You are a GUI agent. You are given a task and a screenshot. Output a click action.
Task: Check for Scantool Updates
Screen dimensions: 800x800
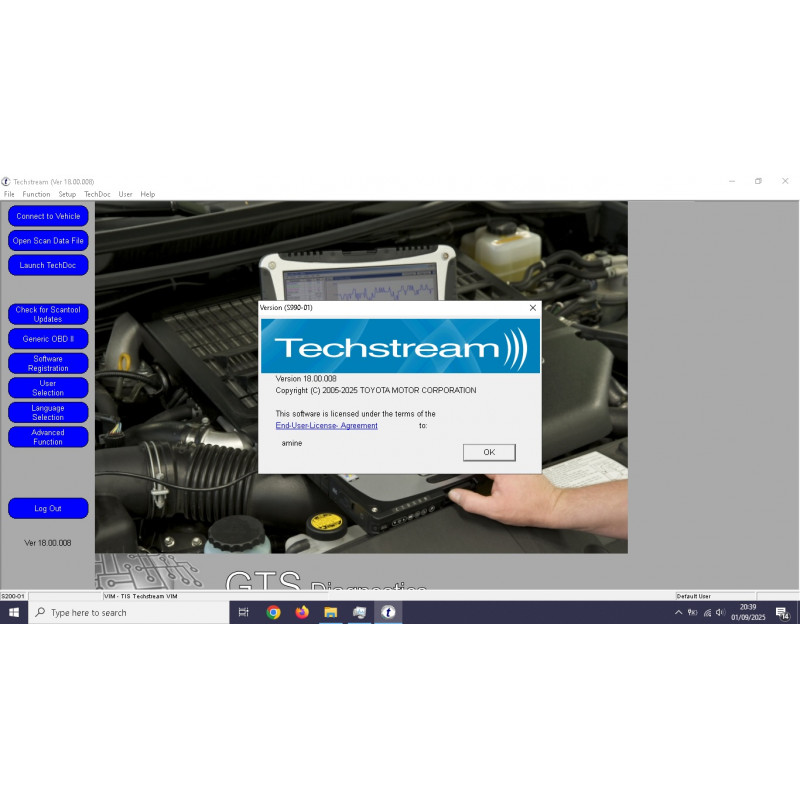click(x=48, y=314)
